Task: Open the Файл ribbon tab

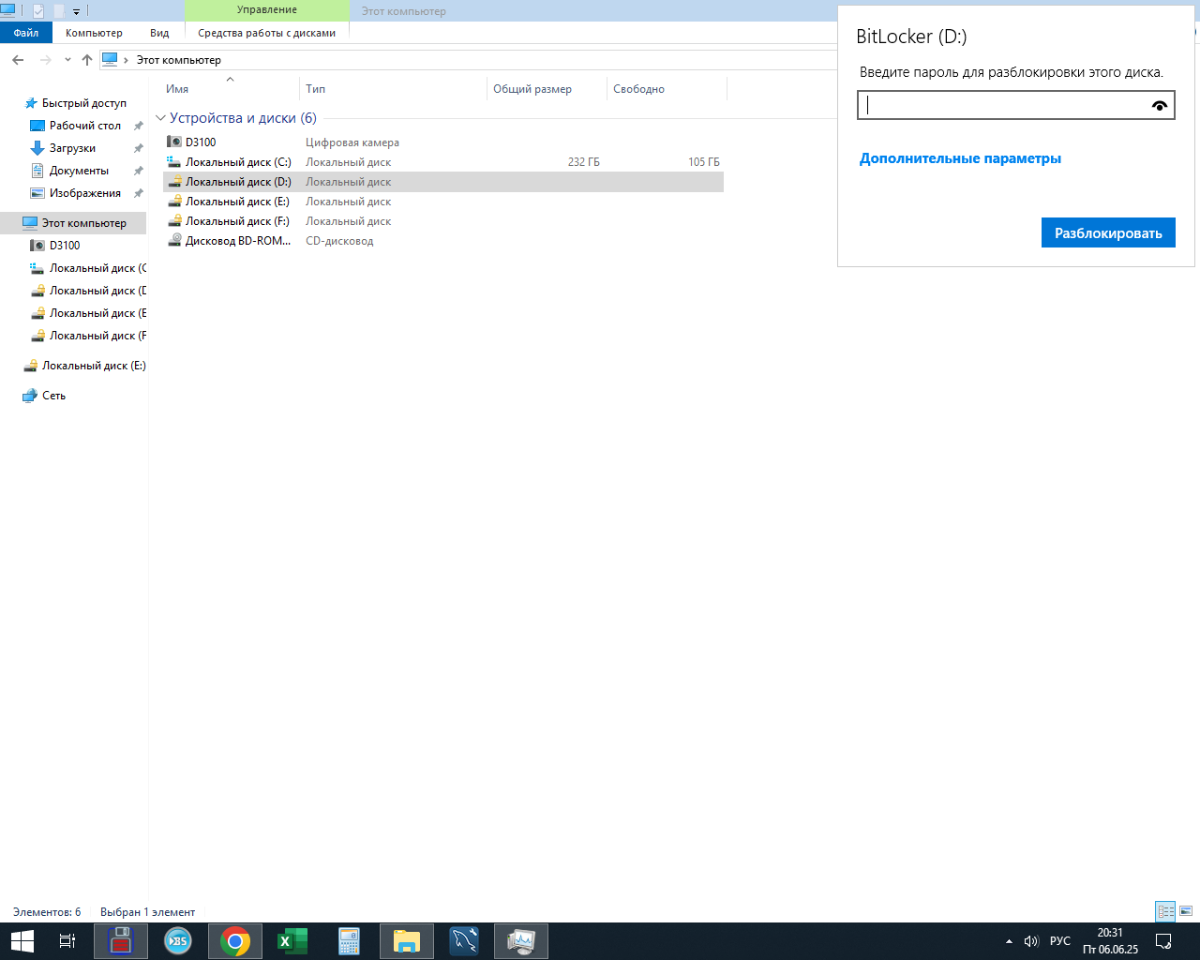Action: pyautogui.click(x=26, y=33)
